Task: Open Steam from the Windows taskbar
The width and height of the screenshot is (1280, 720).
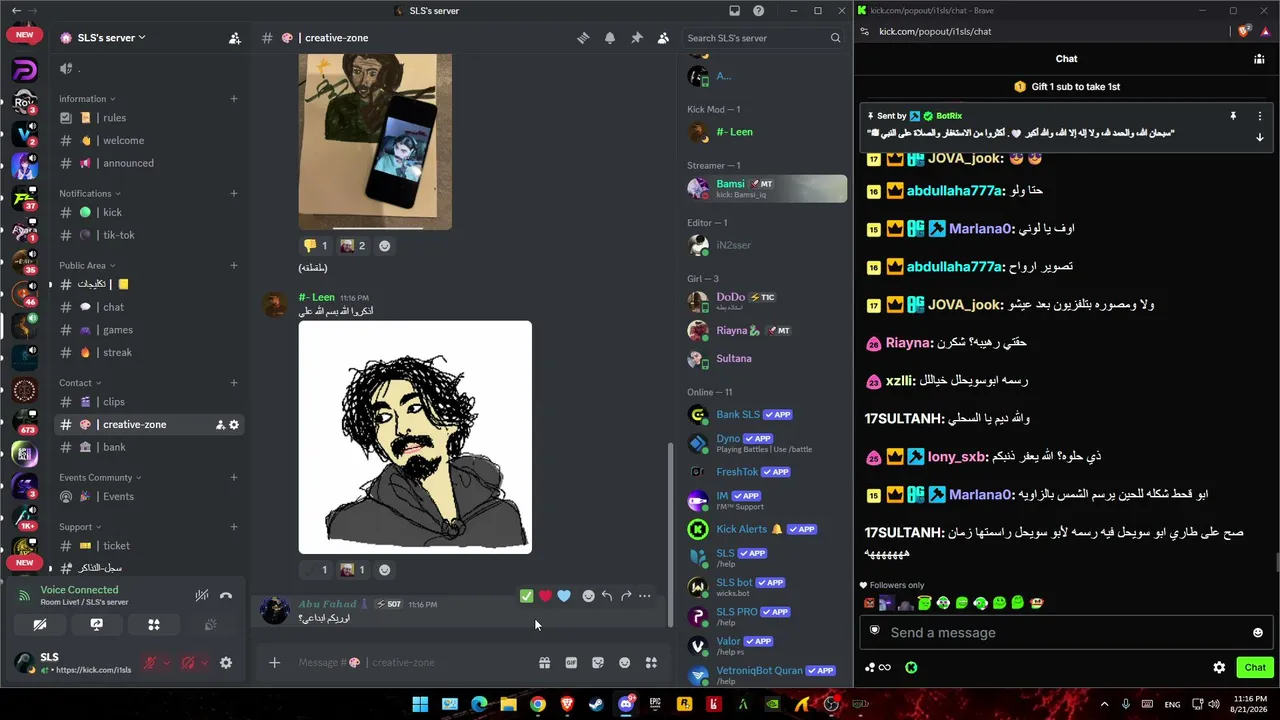Action: (x=596, y=704)
